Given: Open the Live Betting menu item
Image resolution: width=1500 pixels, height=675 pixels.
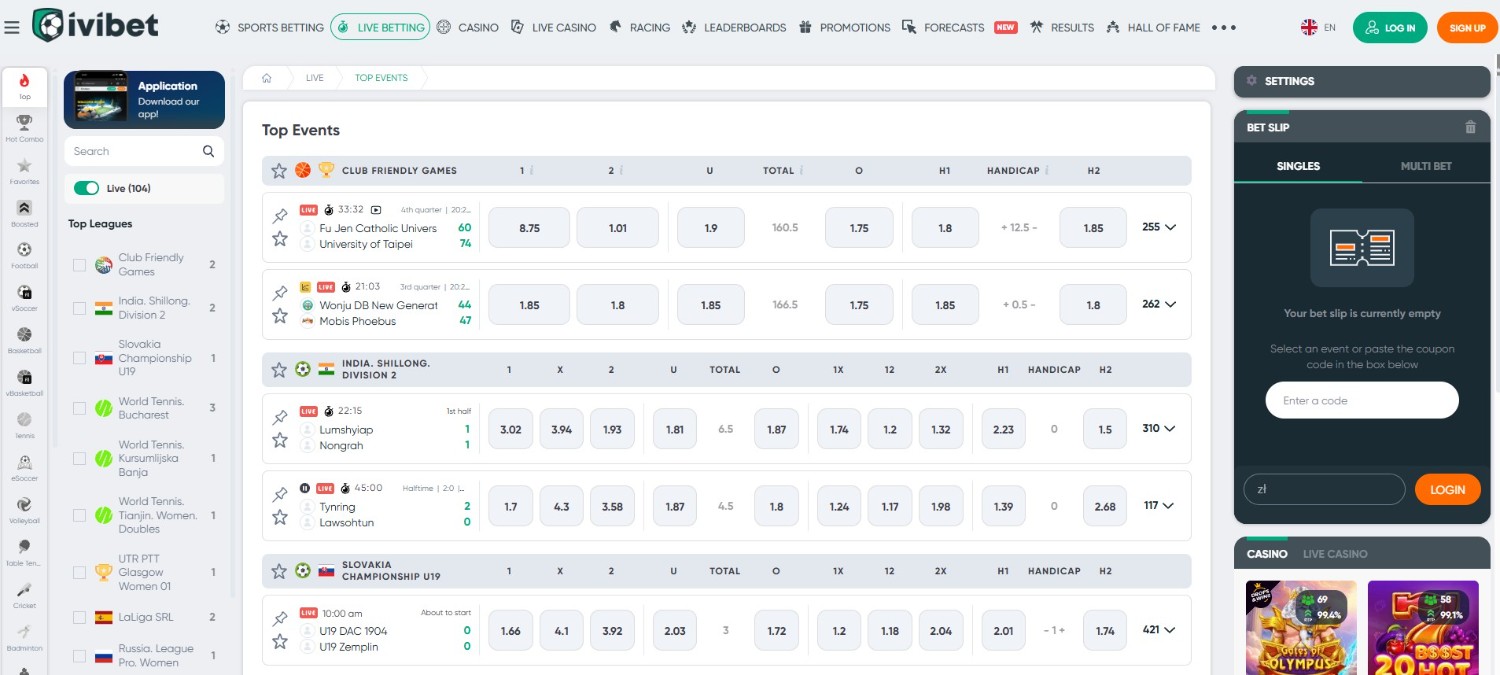Looking at the screenshot, I should point(380,27).
